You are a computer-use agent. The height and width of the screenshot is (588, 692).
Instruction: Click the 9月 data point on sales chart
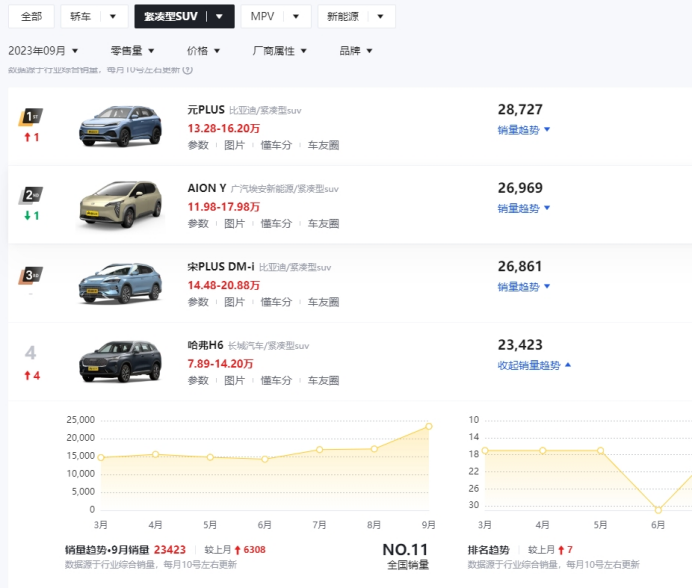point(429,426)
